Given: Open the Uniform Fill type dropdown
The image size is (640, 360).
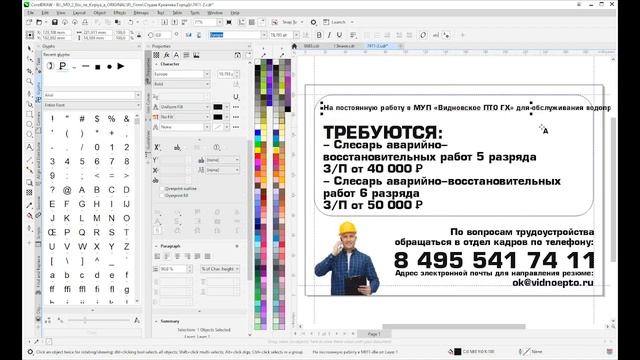Looking at the screenshot, I should 185,107.
